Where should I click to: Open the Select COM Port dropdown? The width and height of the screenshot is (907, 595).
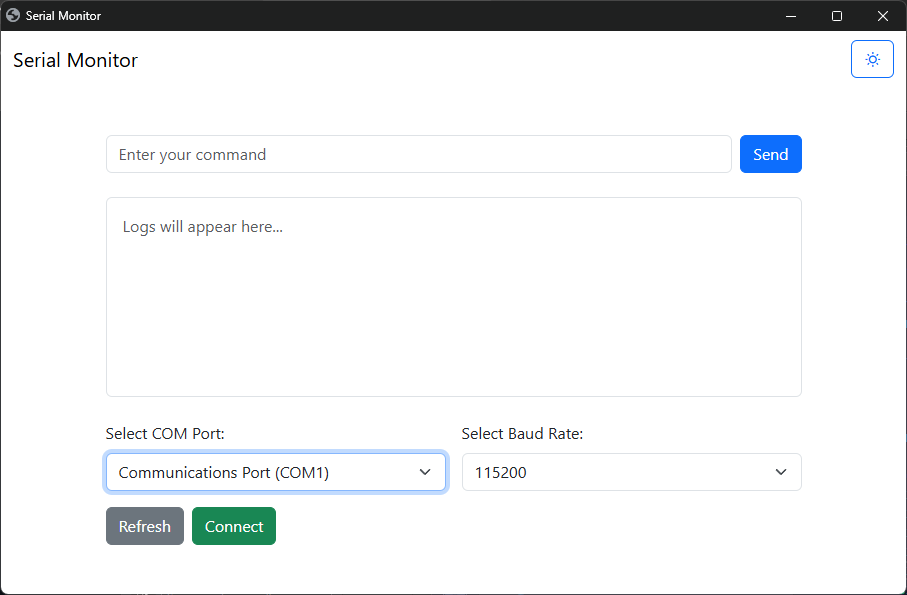[276, 472]
